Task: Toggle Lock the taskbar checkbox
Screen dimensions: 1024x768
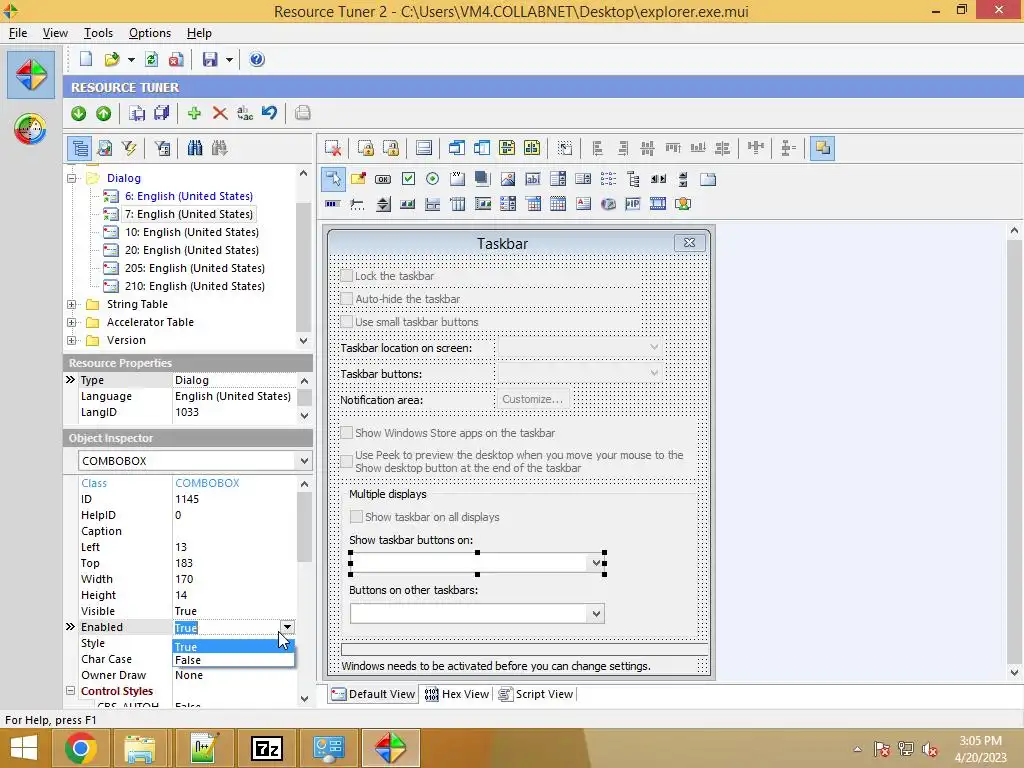Action: 347,276
